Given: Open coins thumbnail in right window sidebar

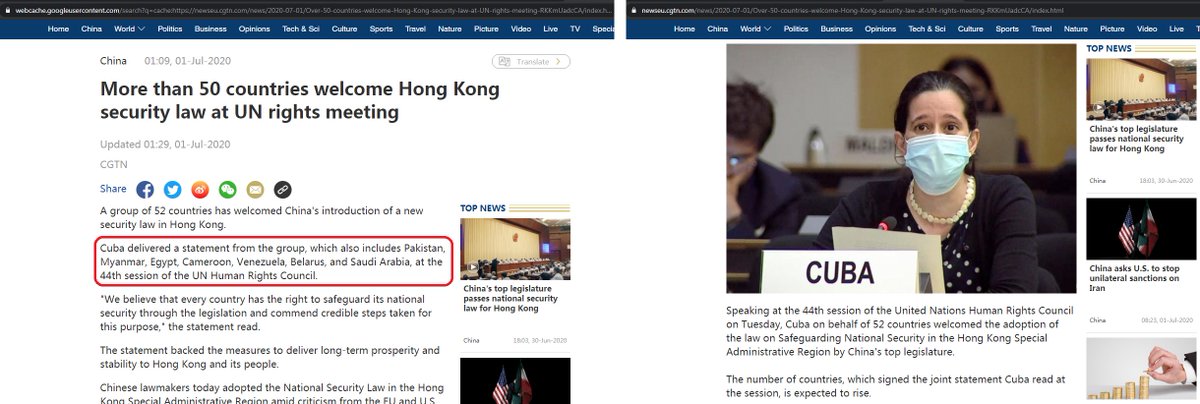Looking at the screenshot, I should [x=1140, y=369].
